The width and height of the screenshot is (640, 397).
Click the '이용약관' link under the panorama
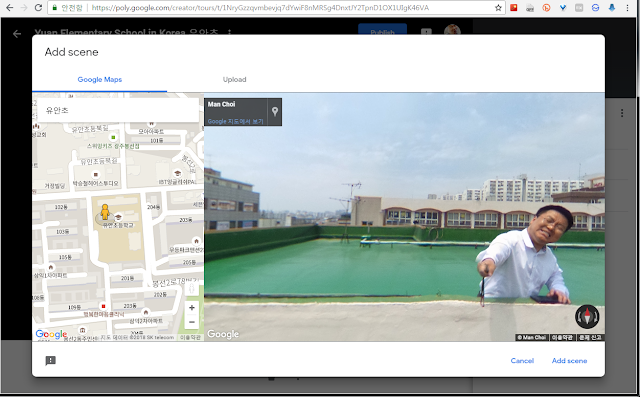click(x=562, y=337)
